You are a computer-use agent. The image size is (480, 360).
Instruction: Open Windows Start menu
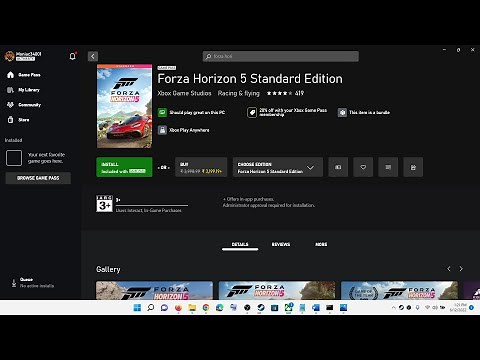click(137, 308)
